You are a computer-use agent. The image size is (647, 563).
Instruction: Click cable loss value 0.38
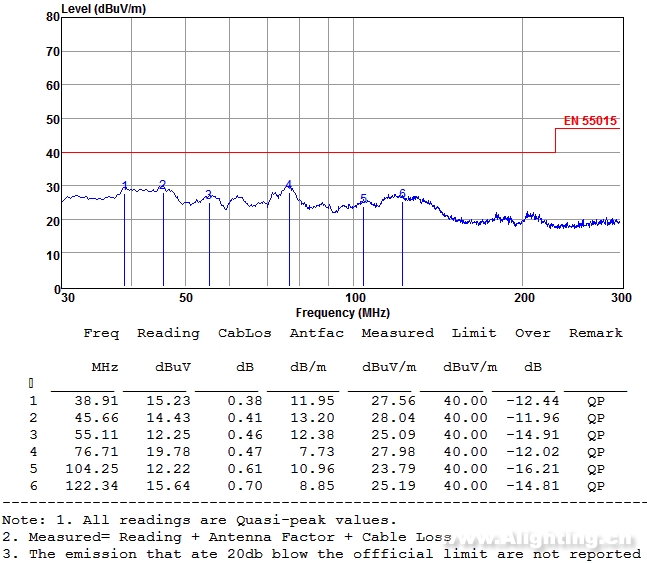pyautogui.click(x=245, y=401)
